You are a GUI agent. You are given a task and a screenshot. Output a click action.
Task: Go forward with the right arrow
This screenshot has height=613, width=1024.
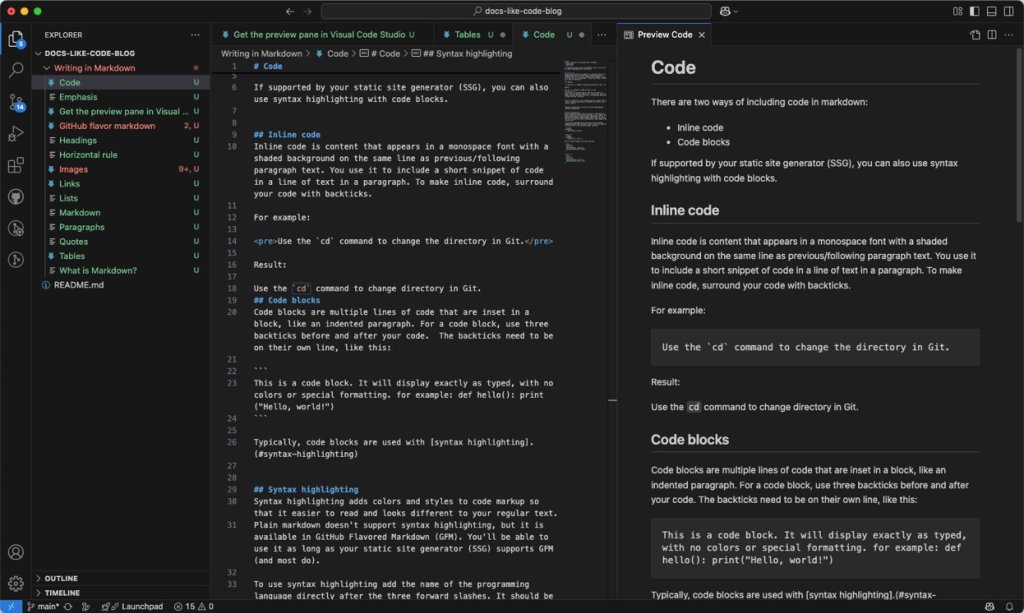tap(308, 11)
